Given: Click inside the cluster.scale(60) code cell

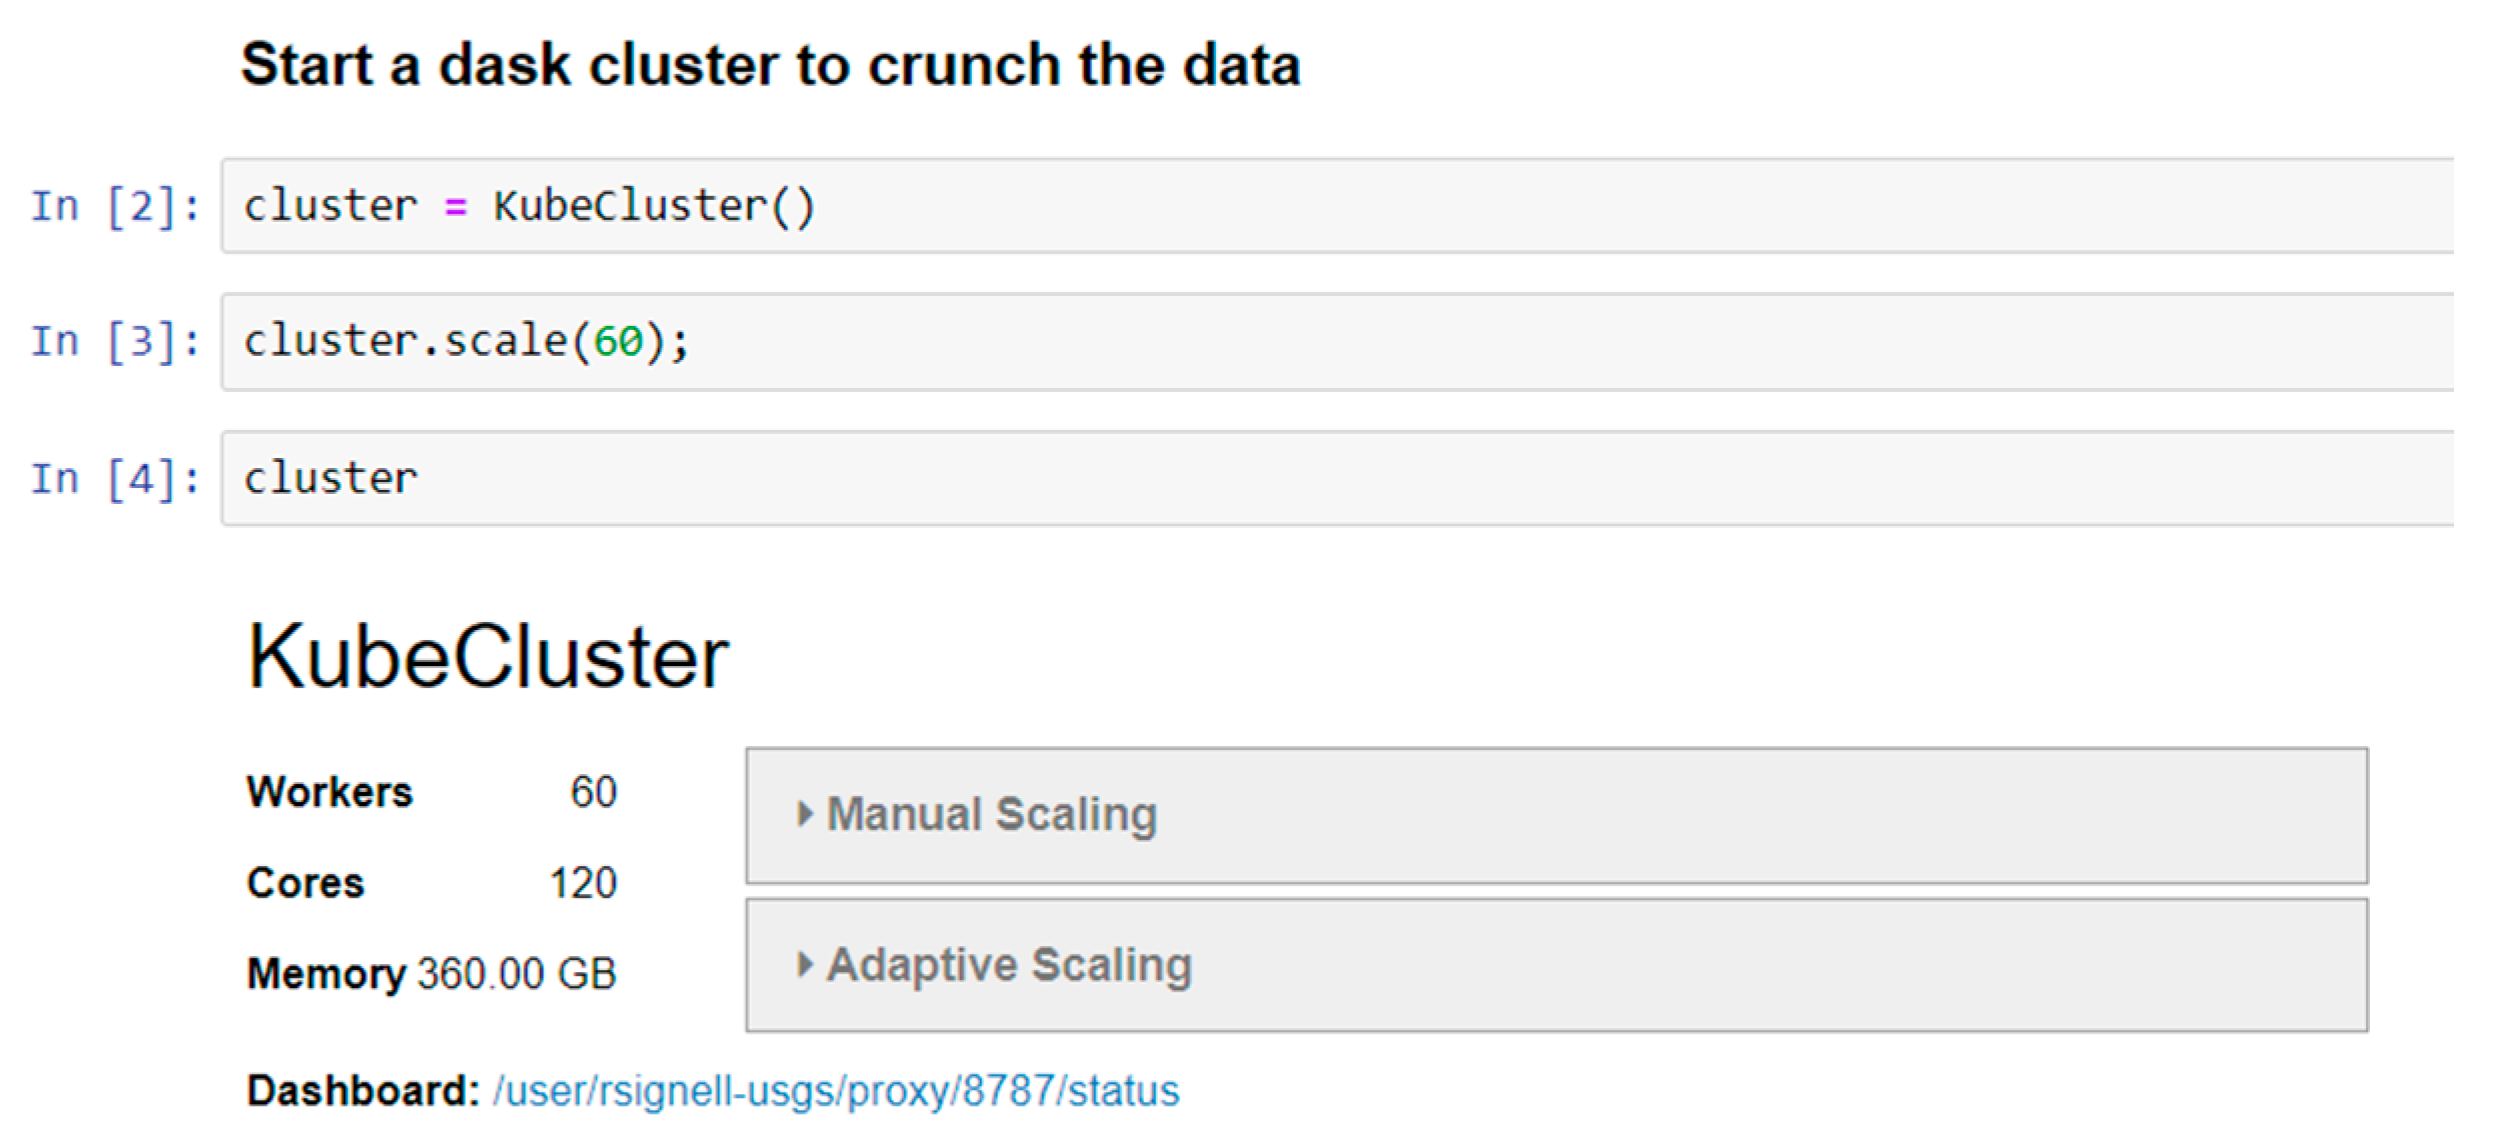Looking at the screenshot, I should pyautogui.click(x=1337, y=341).
